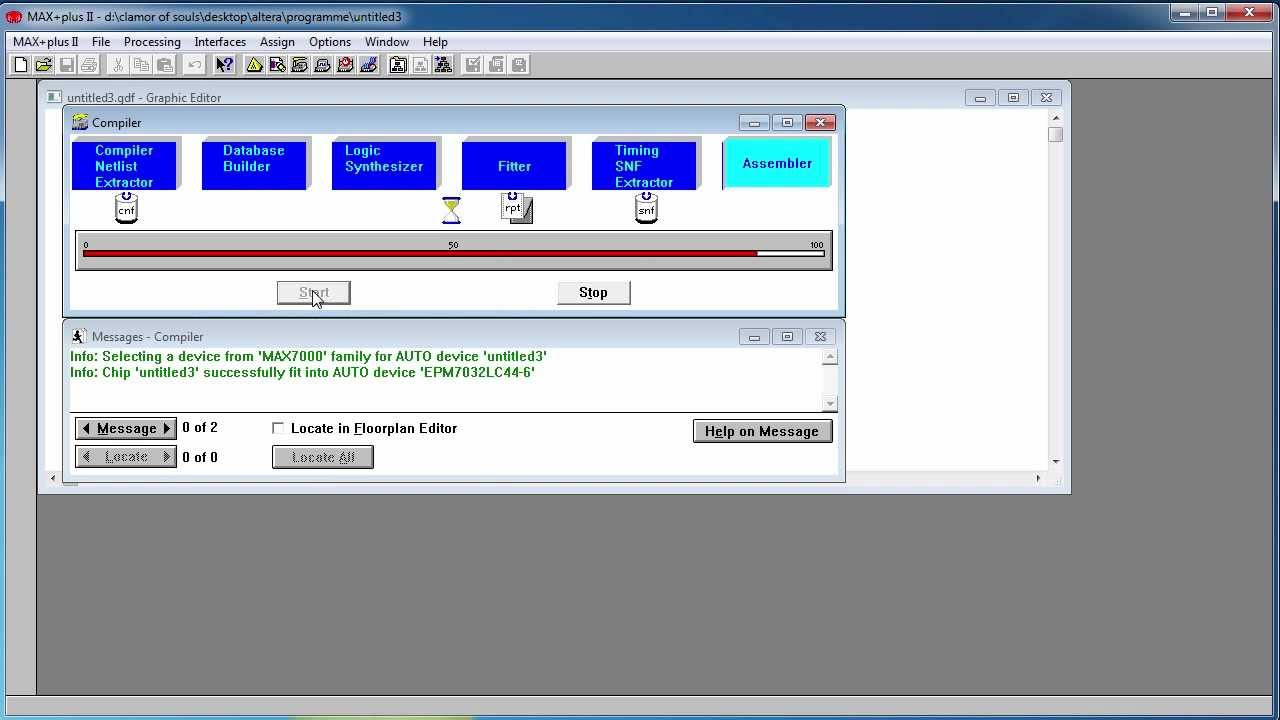1280x720 pixels.
Task: Click the messages list scroll down arrow
Action: [830, 403]
